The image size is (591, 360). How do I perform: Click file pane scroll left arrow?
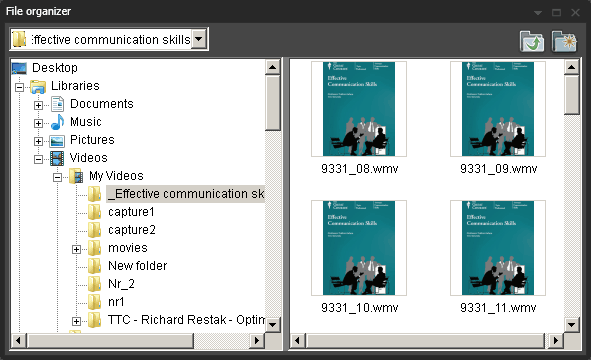(x=297, y=341)
